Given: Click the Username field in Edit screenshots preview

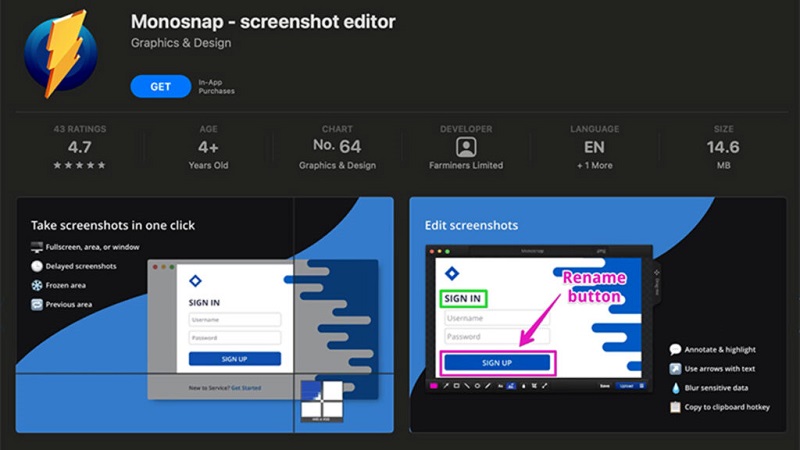Looking at the screenshot, I should click(497, 318).
